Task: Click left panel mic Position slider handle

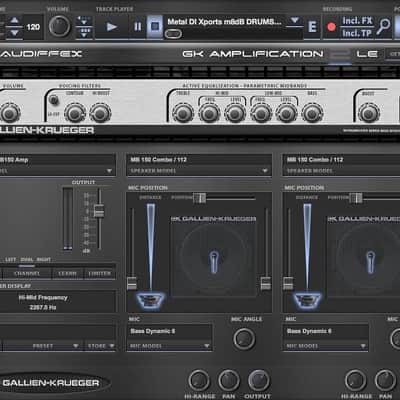Action: (x=199, y=198)
